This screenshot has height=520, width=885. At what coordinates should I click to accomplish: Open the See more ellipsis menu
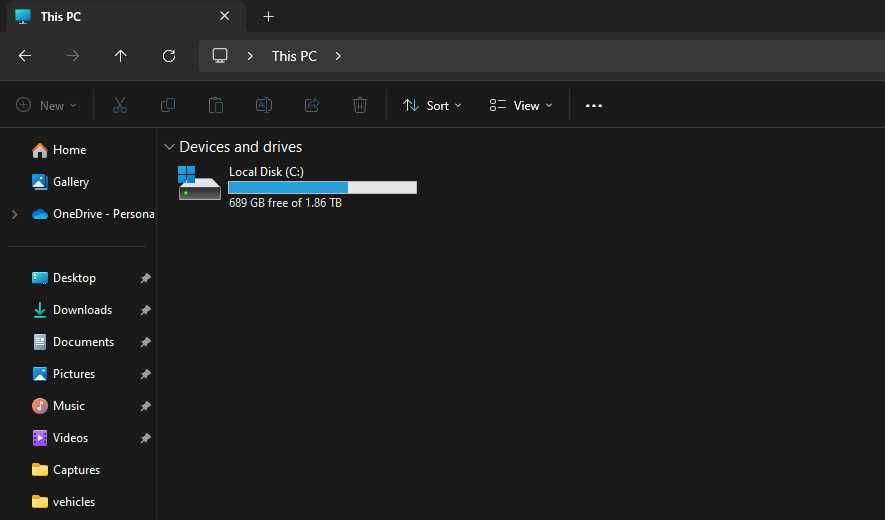tap(594, 106)
